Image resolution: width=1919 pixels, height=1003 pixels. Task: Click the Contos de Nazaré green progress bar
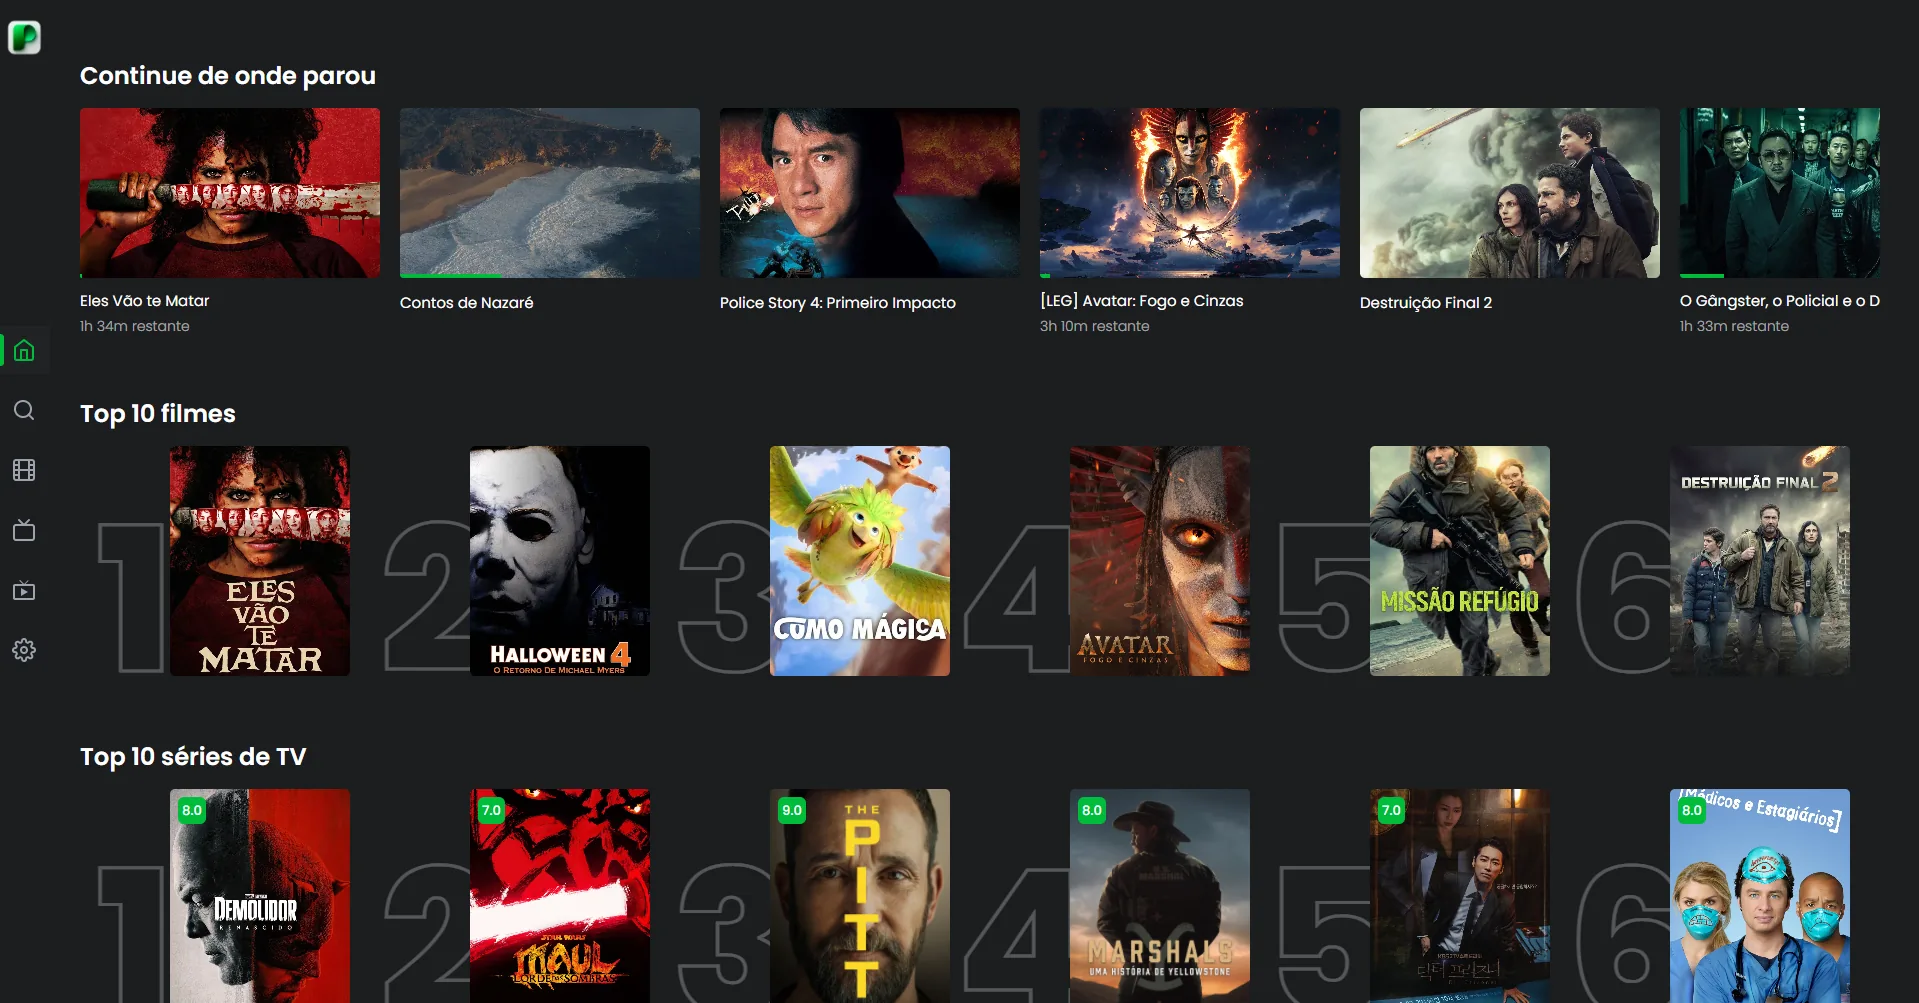(451, 276)
